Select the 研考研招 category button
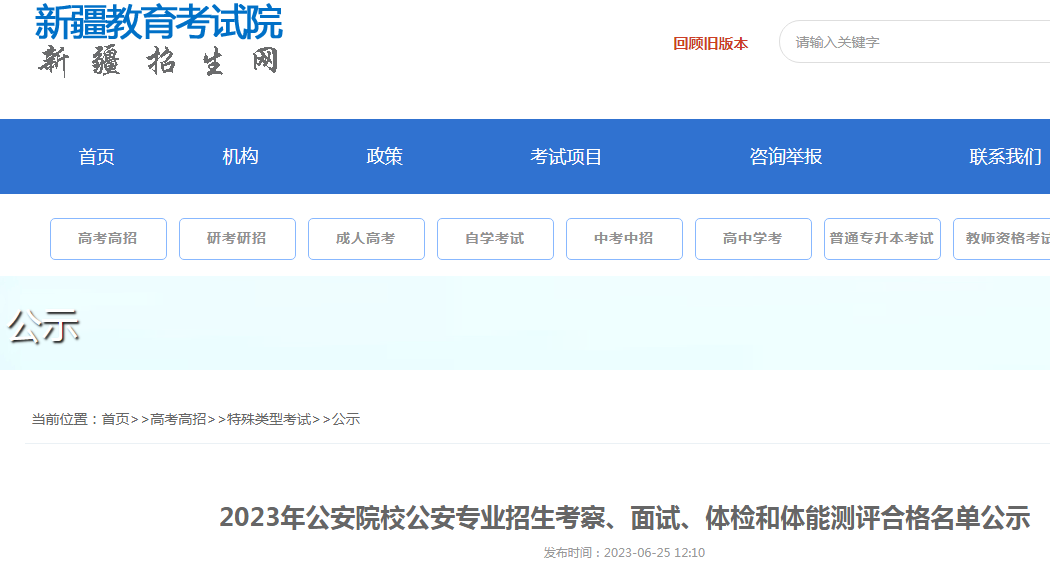This screenshot has width=1050, height=562. [x=237, y=238]
